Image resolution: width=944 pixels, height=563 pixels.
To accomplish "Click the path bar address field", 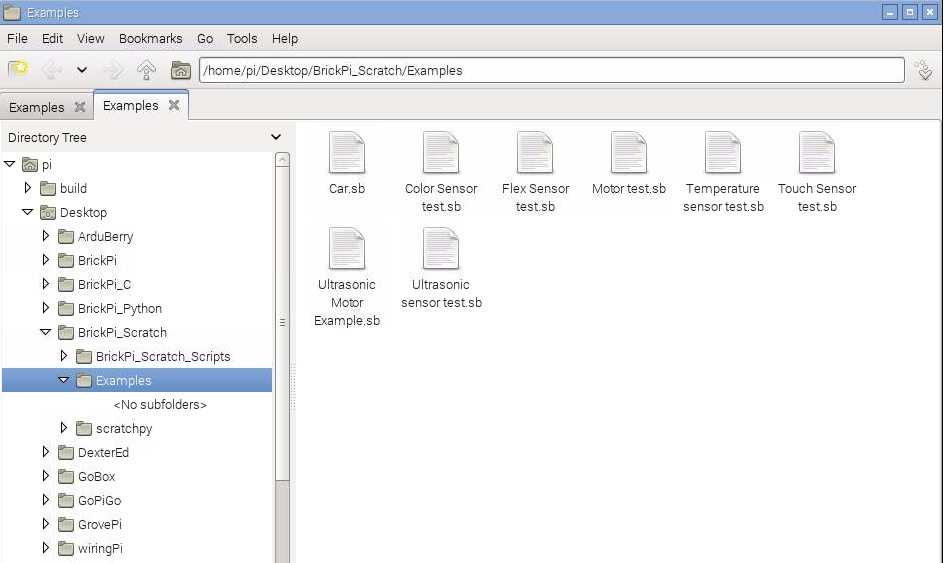I will point(550,70).
